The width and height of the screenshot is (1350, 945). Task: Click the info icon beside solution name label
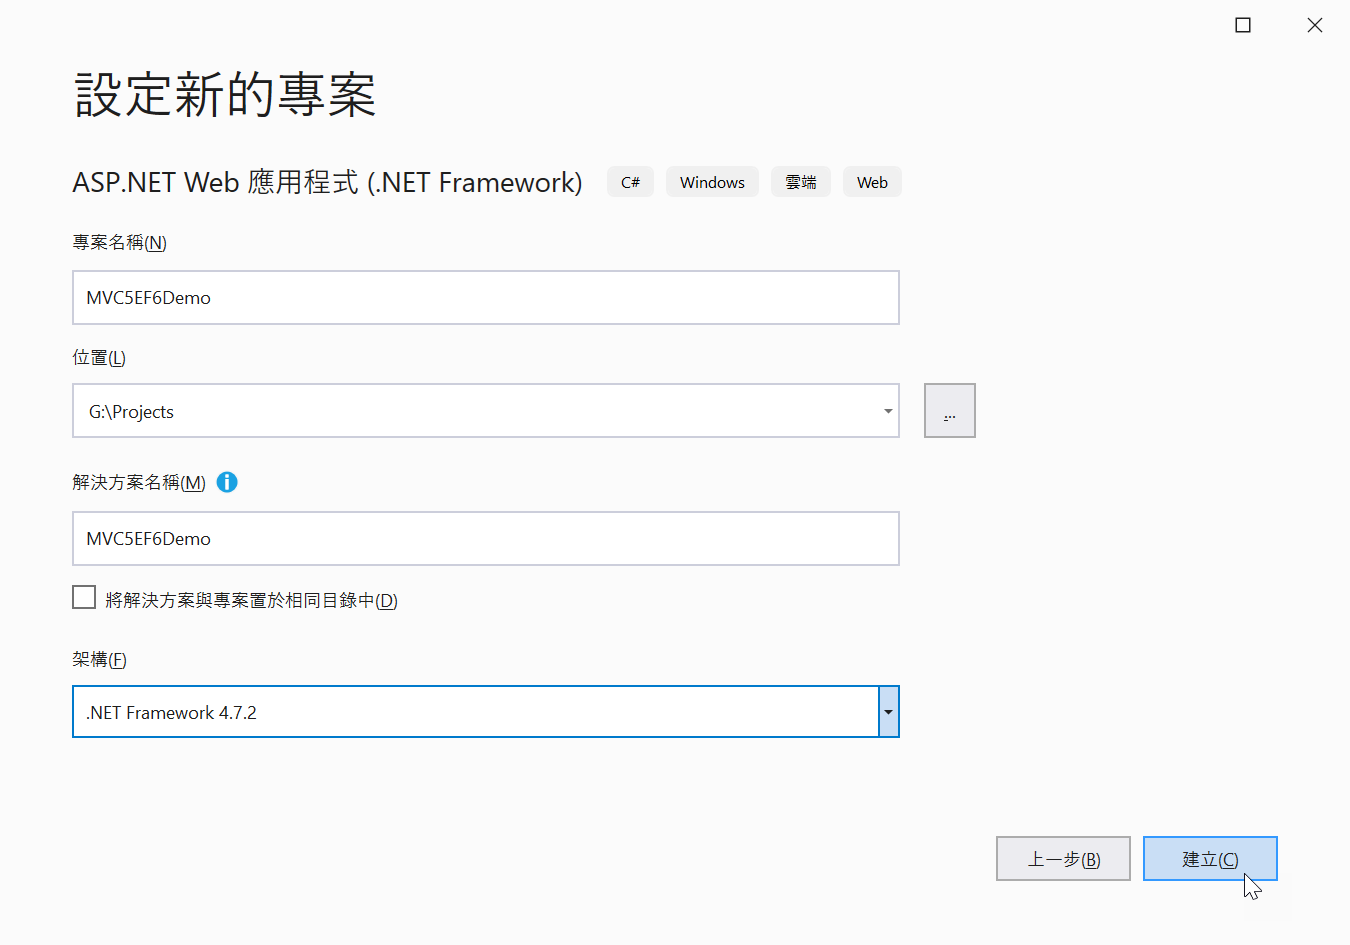[227, 482]
